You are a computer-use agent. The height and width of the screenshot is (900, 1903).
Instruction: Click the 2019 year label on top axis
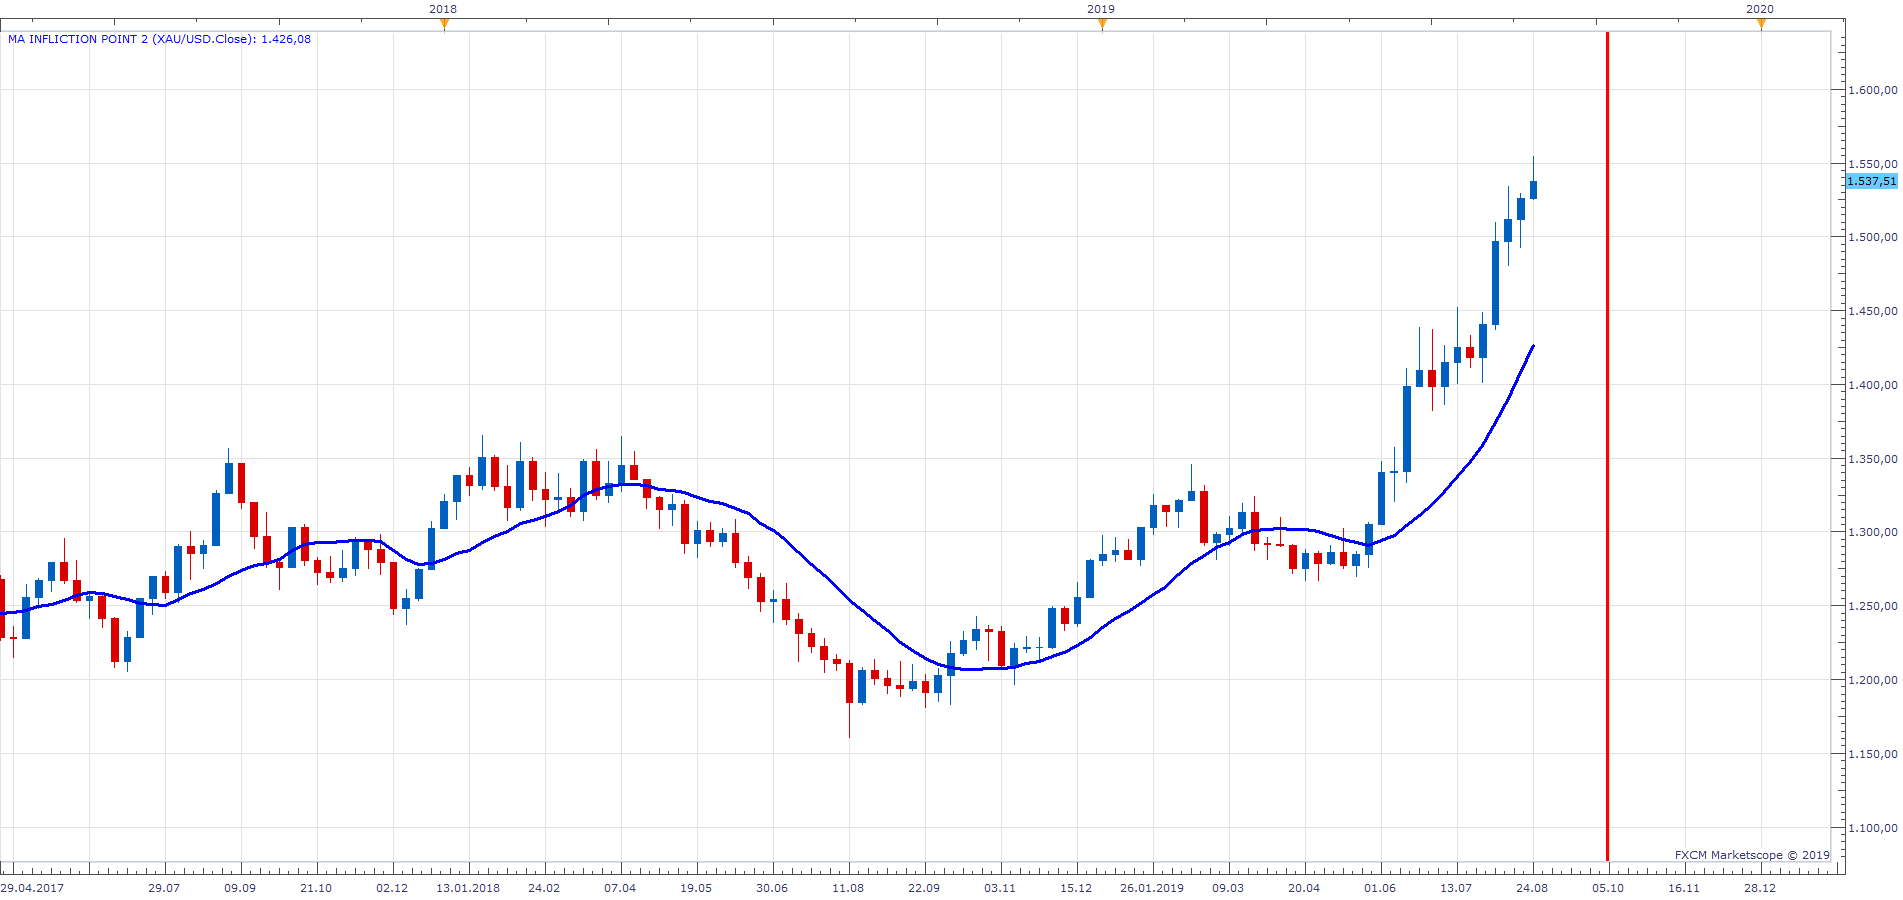pyautogui.click(x=1101, y=9)
